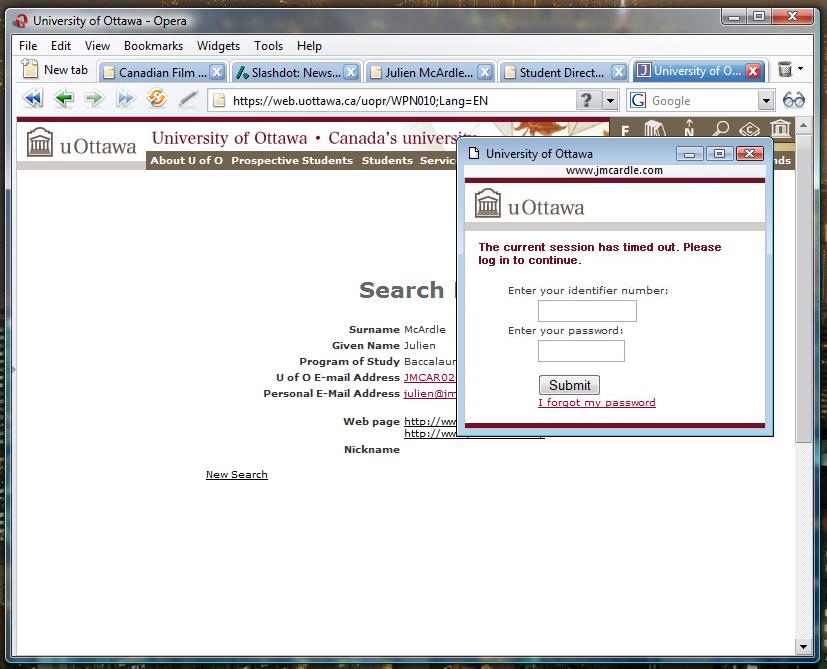Focus the identifier number input field
The width and height of the screenshot is (827, 669).
click(x=587, y=311)
